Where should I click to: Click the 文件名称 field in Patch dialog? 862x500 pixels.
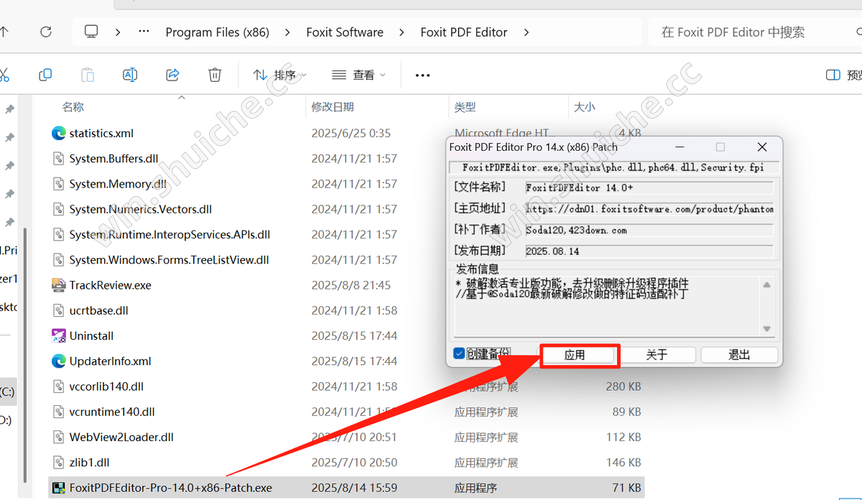pos(649,188)
